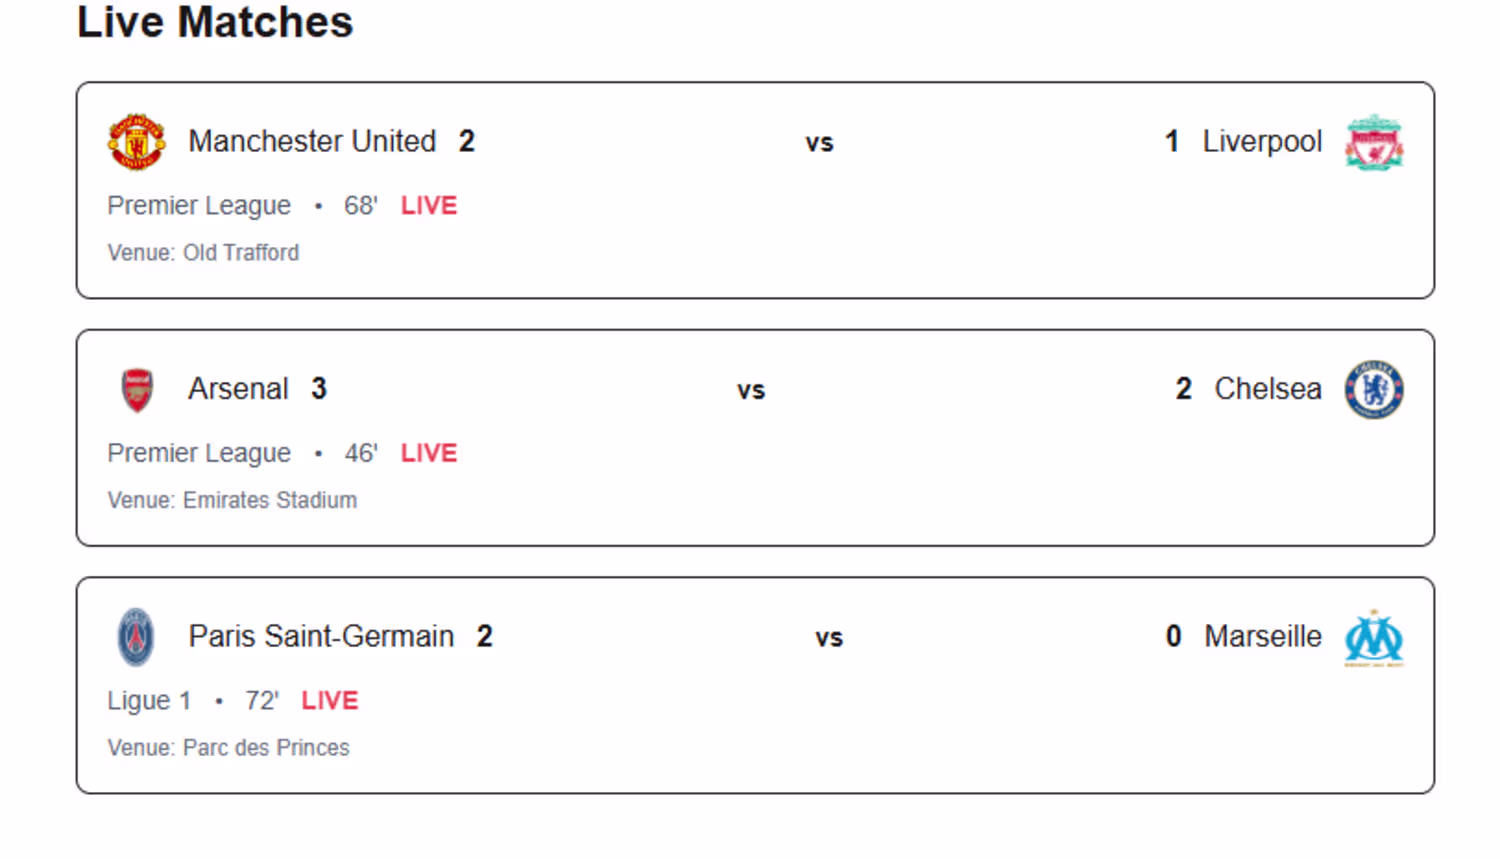Click the Ligue 1 competition label
Viewport: 1500px width, 859px height.
pyautogui.click(x=149, y=701)
